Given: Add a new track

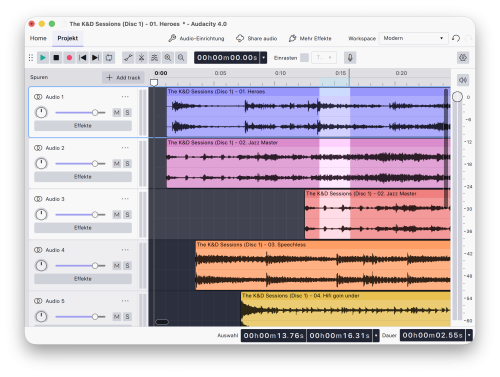Looking at the screenshot, I should point(123,78).
